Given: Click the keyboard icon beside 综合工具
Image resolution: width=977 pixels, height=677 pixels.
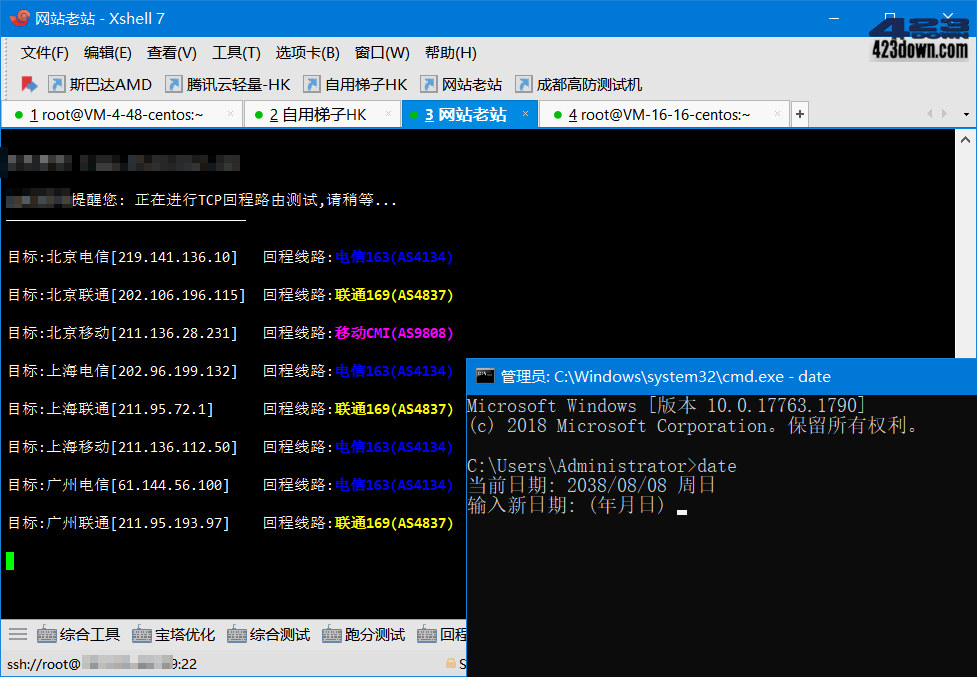Looking at the screenshot, I should coord(45,633).
